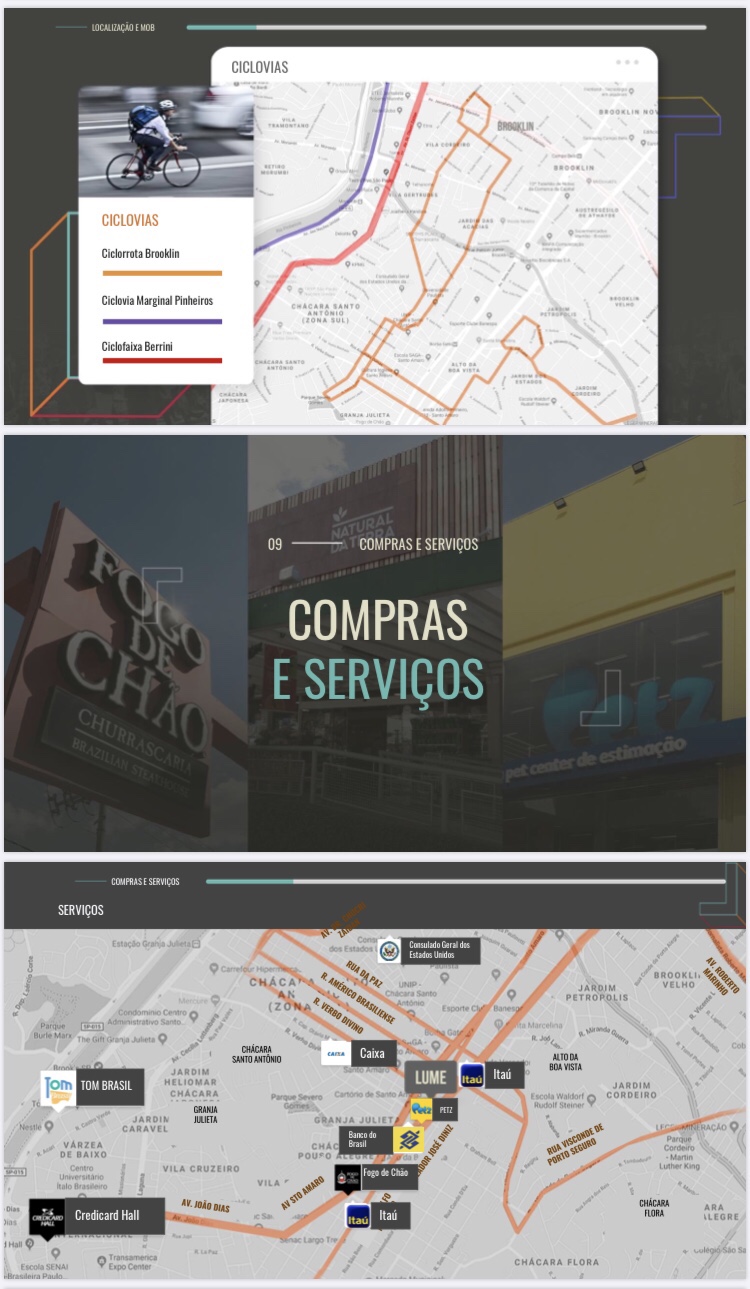This screenshot has width=750, height=1289.
Task: Click the yellow Banco do Brasil logo
Action: point(408,1139)
